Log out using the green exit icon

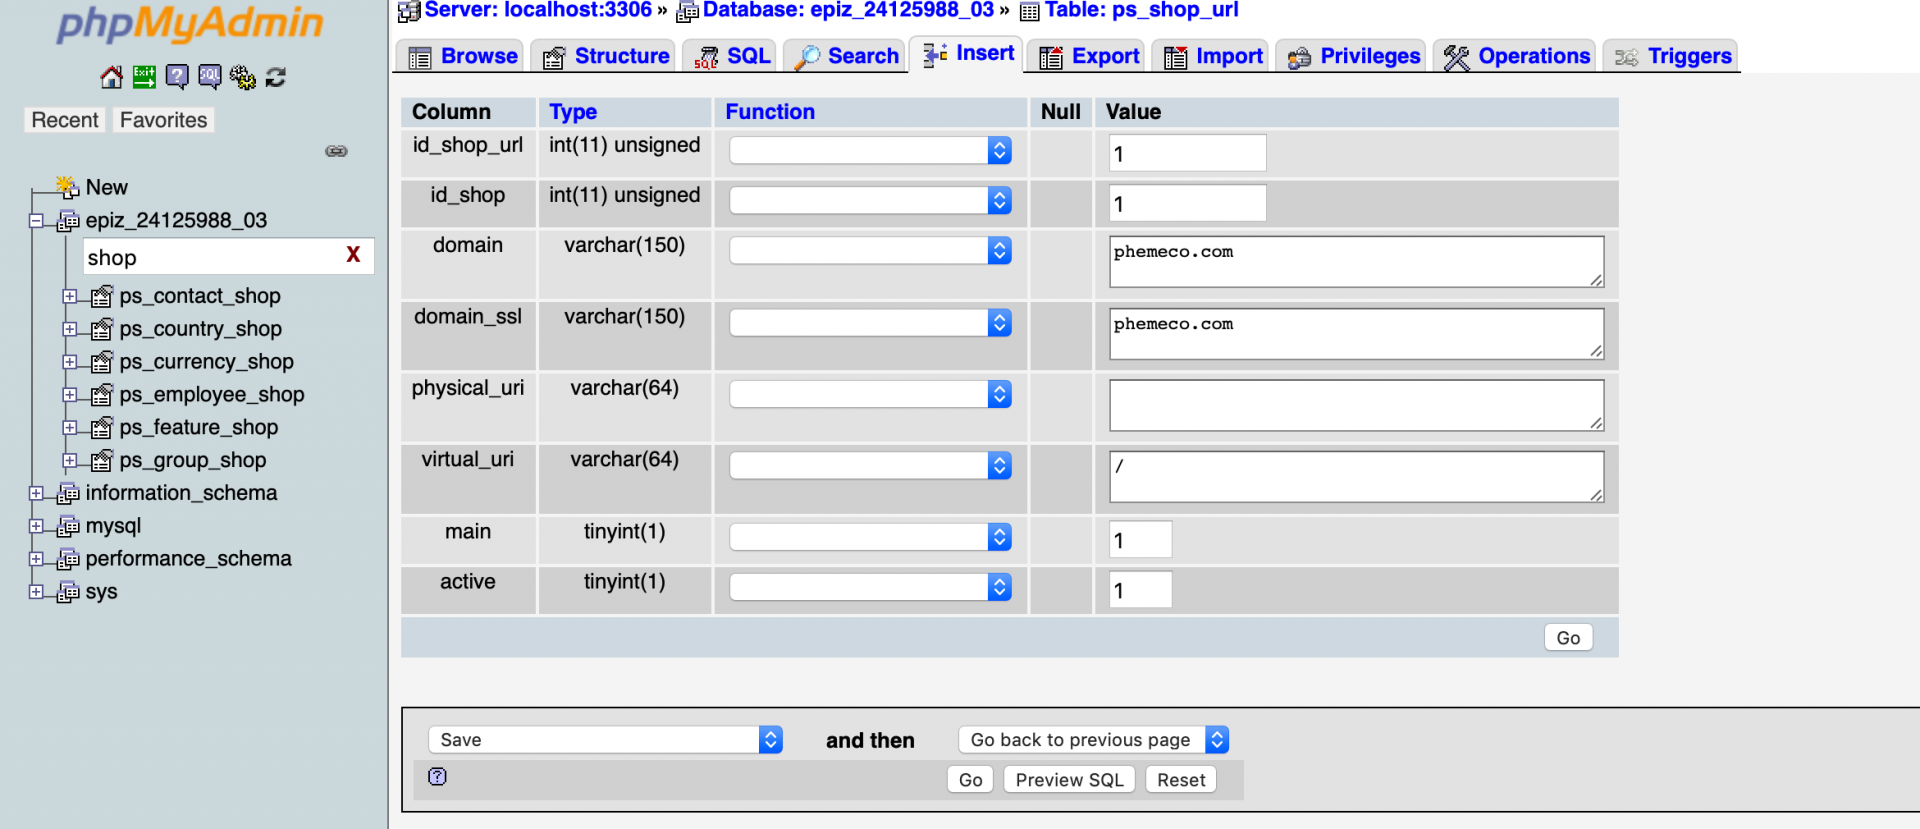(x=144, y=77)
